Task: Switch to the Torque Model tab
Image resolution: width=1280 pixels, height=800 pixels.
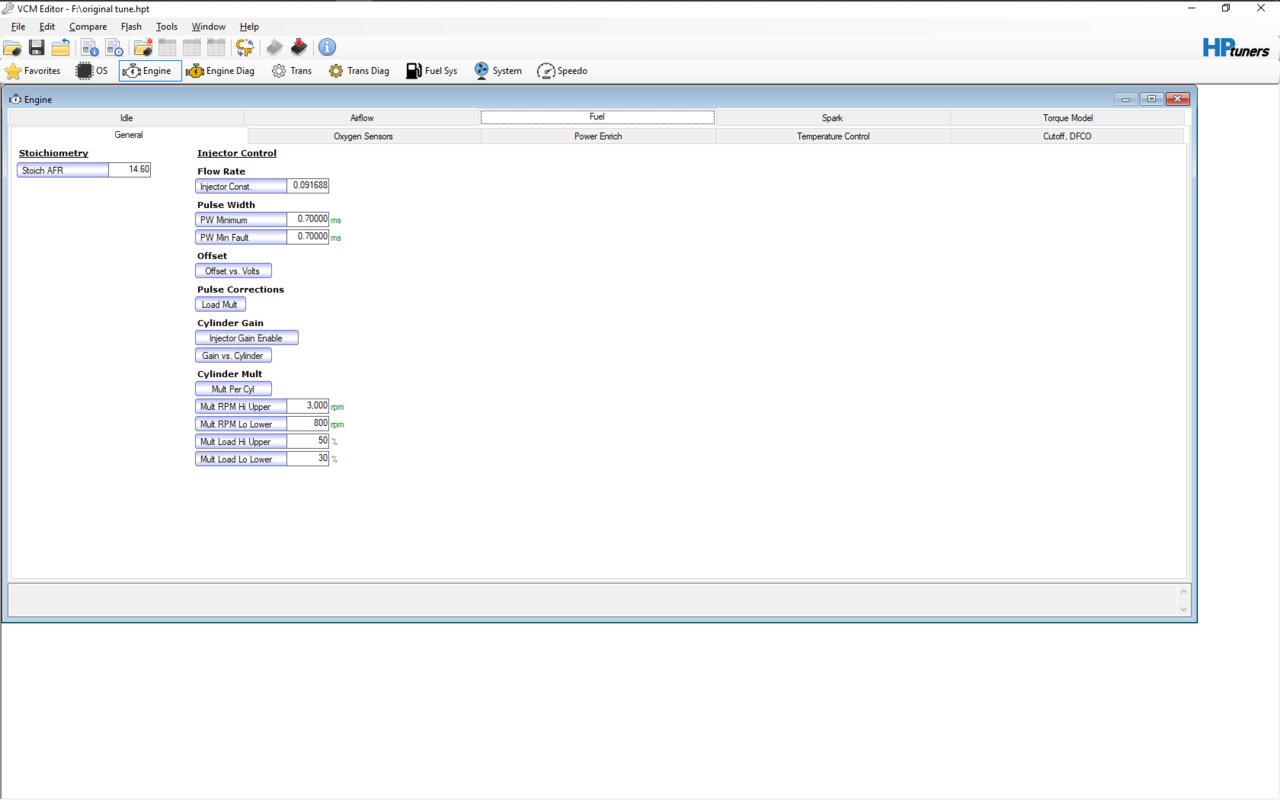Action: pyautogui.click(x=1068, y=118)
